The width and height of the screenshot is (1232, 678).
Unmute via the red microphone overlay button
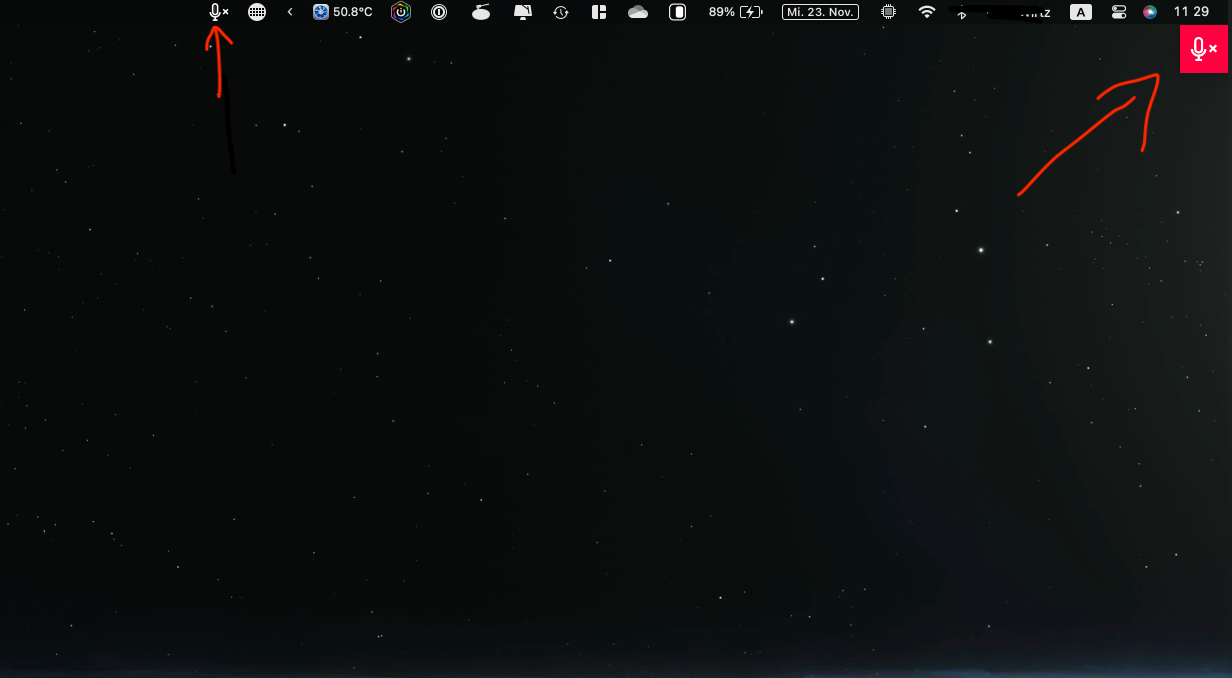1204,49
